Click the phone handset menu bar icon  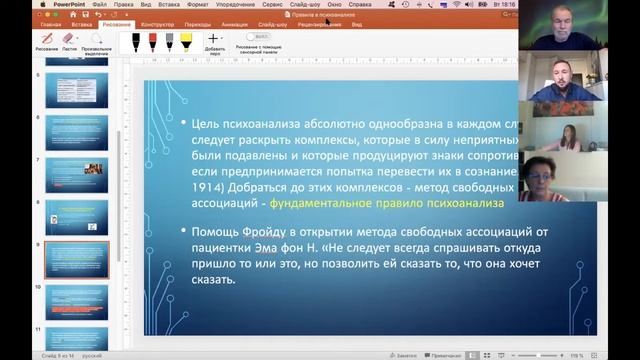(x=431, y=4)
